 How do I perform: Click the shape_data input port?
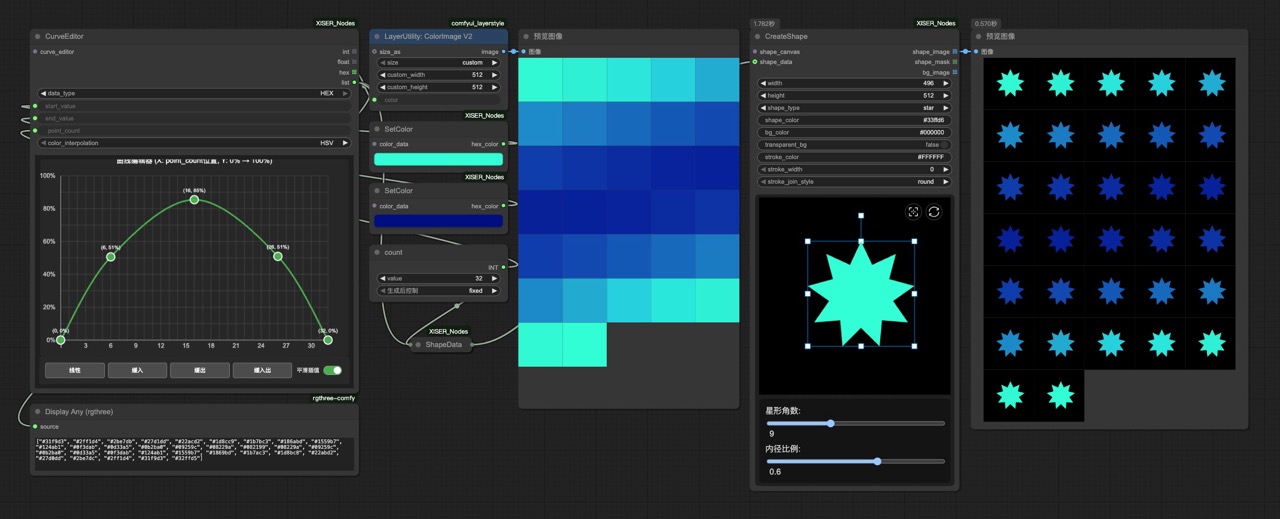[755, 62]
